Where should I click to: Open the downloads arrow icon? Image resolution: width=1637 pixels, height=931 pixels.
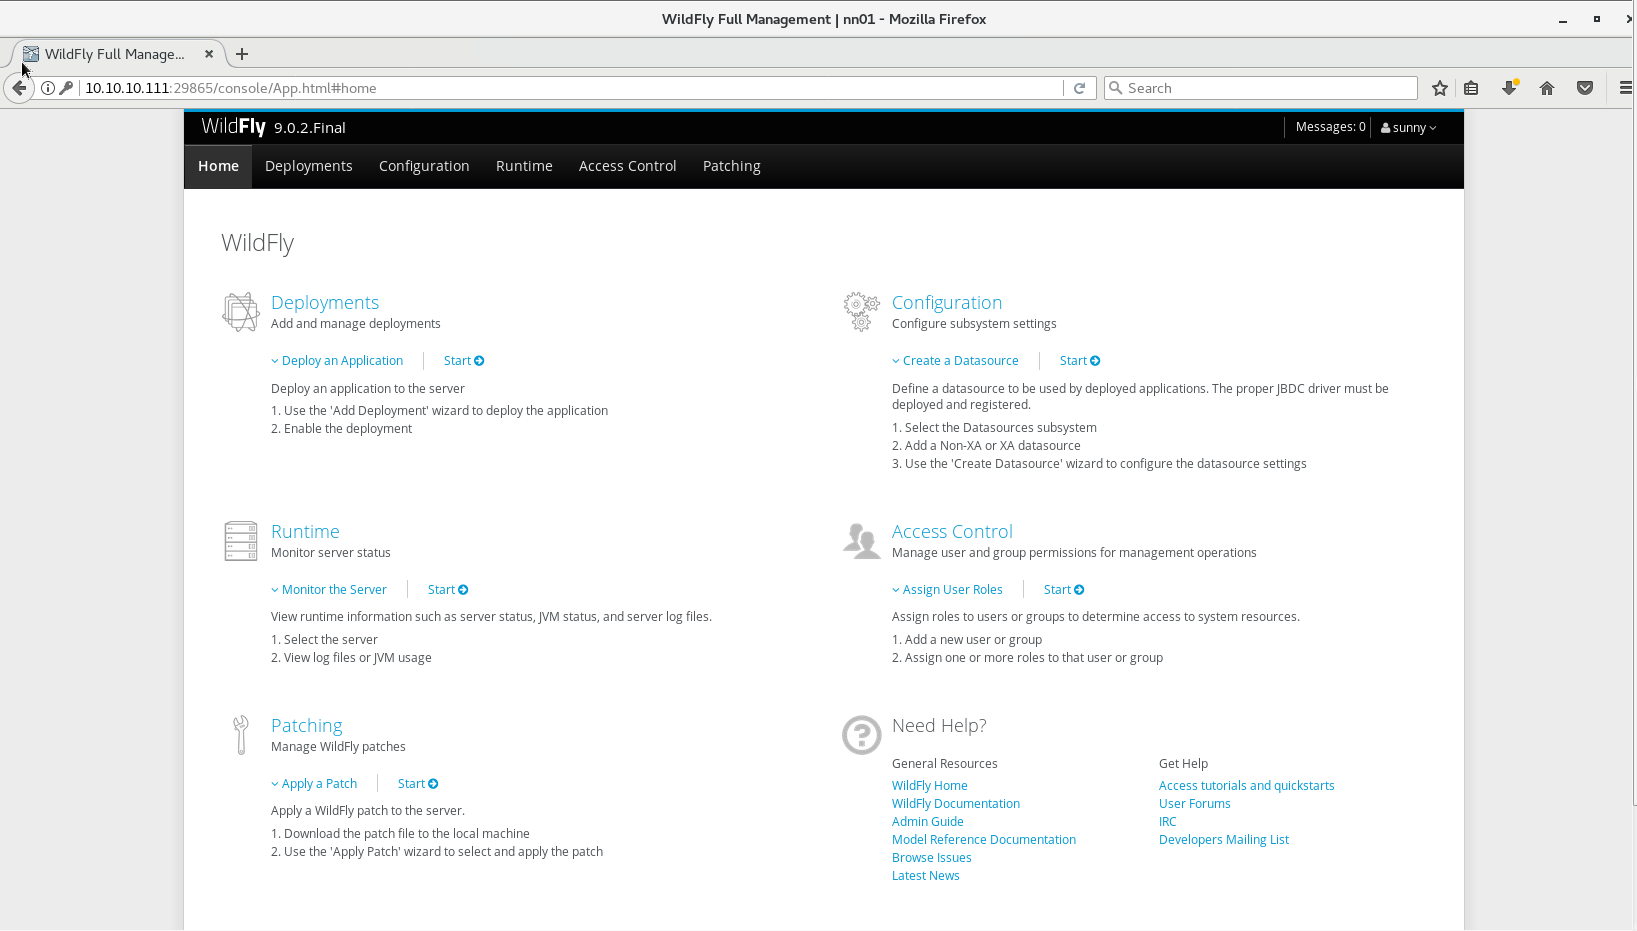(x=1510, y=88)
